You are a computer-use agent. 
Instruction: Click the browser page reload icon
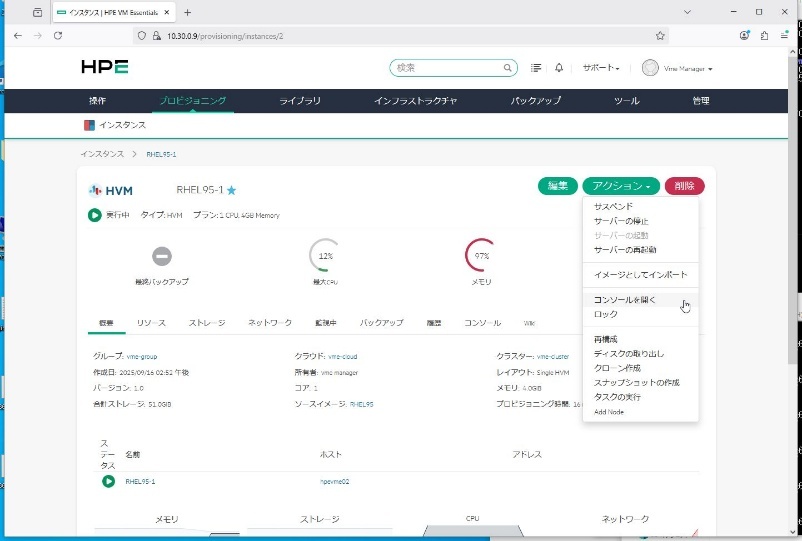pyautogui.click(x=58, y=35)
